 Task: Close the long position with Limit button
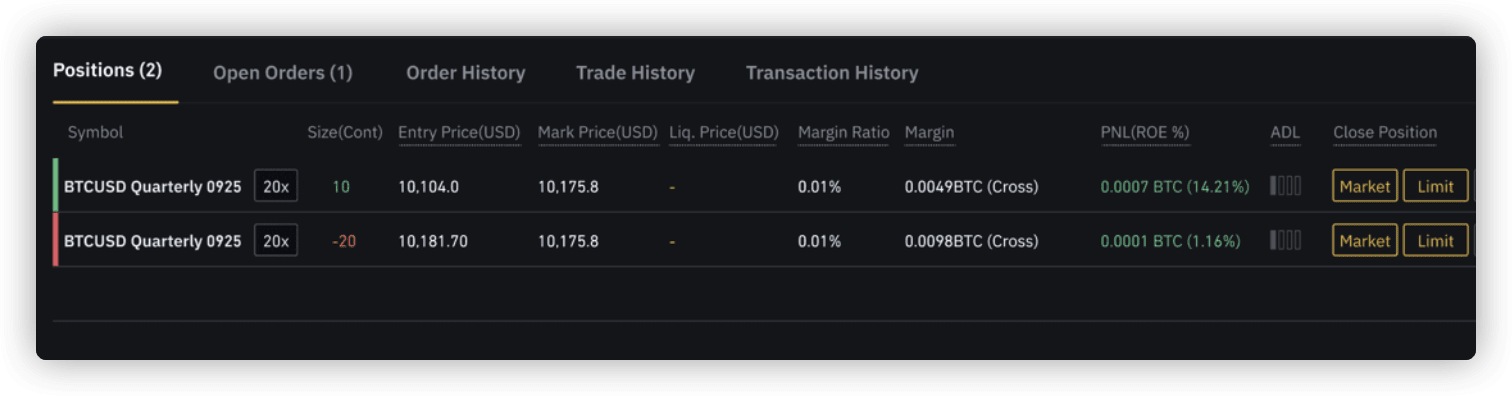coord(1435,186)
